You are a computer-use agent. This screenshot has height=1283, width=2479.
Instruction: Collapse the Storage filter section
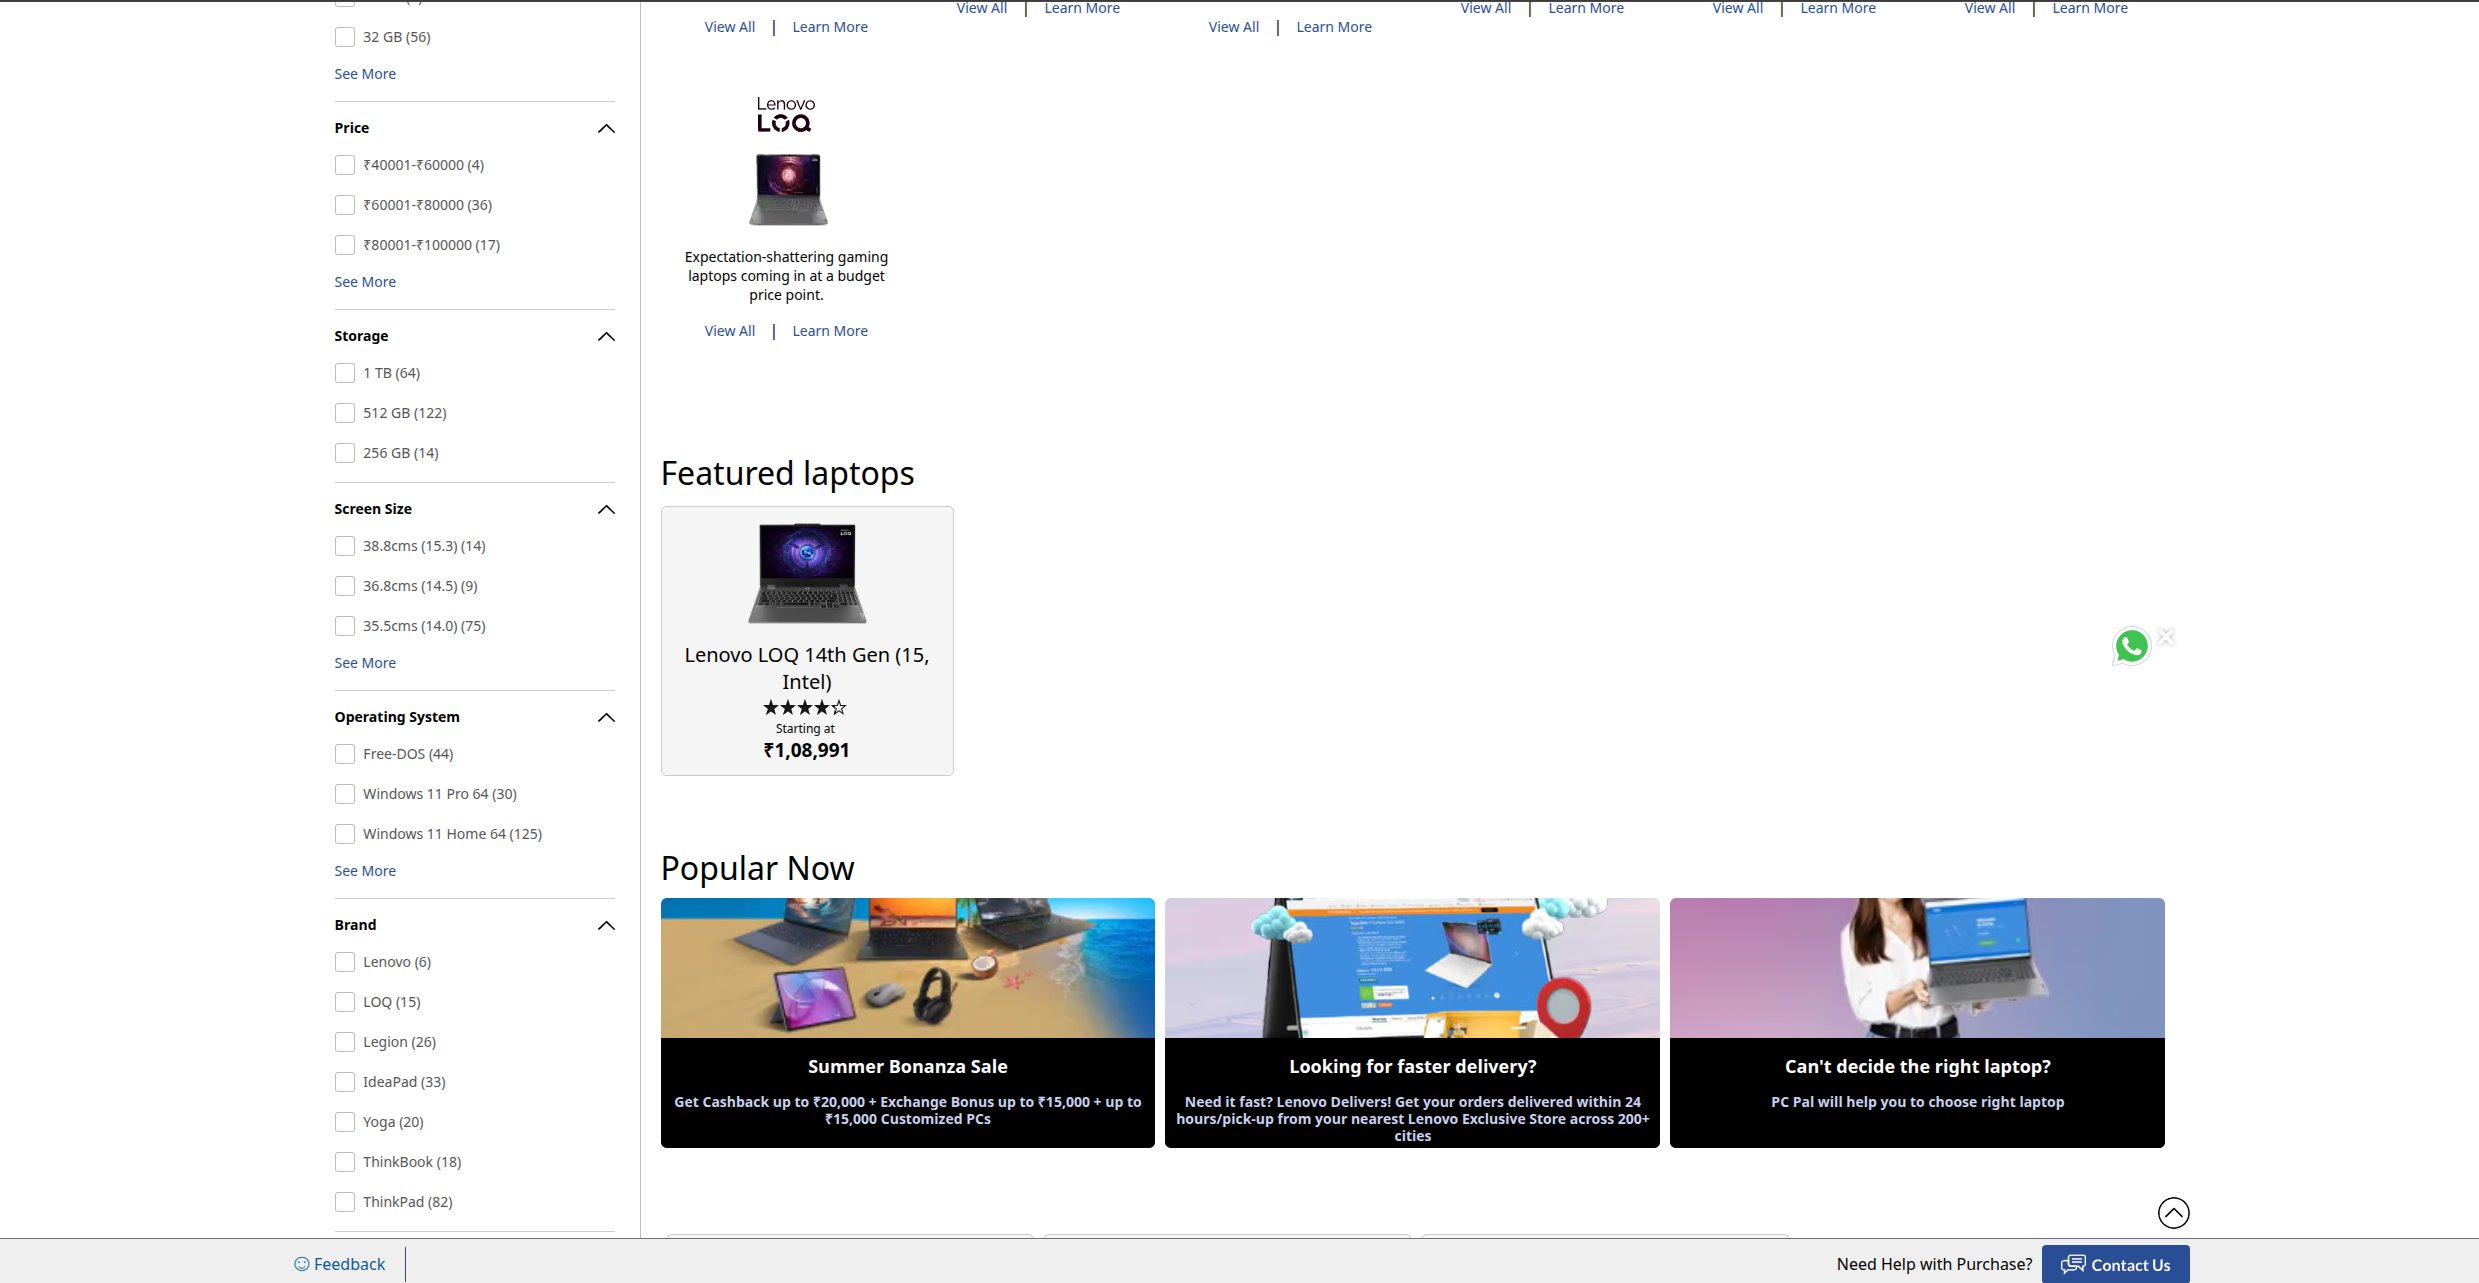[606, 337]
